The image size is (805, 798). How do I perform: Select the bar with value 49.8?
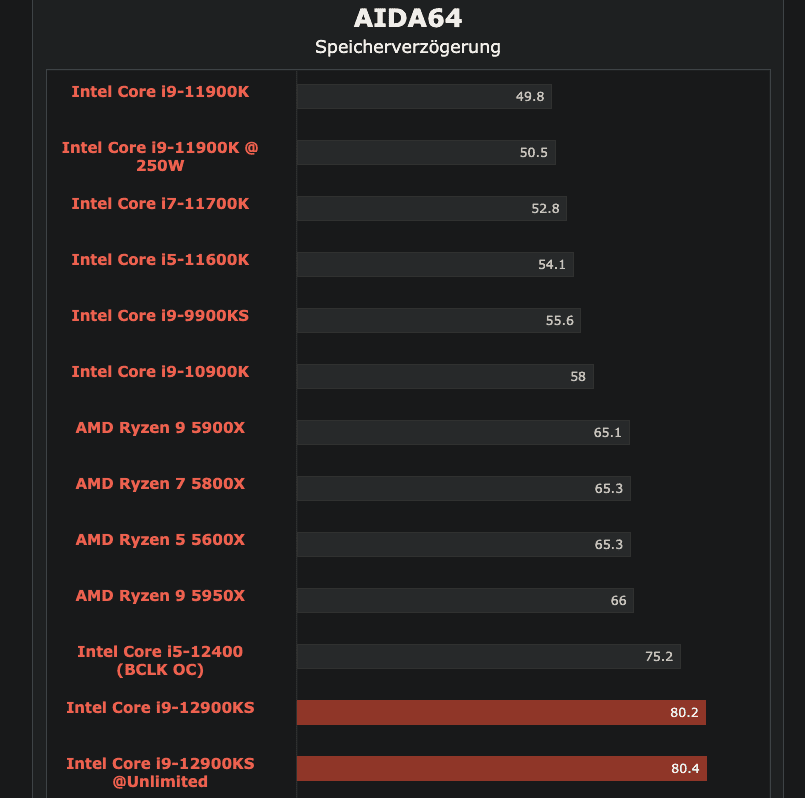[x=424, y=96]
